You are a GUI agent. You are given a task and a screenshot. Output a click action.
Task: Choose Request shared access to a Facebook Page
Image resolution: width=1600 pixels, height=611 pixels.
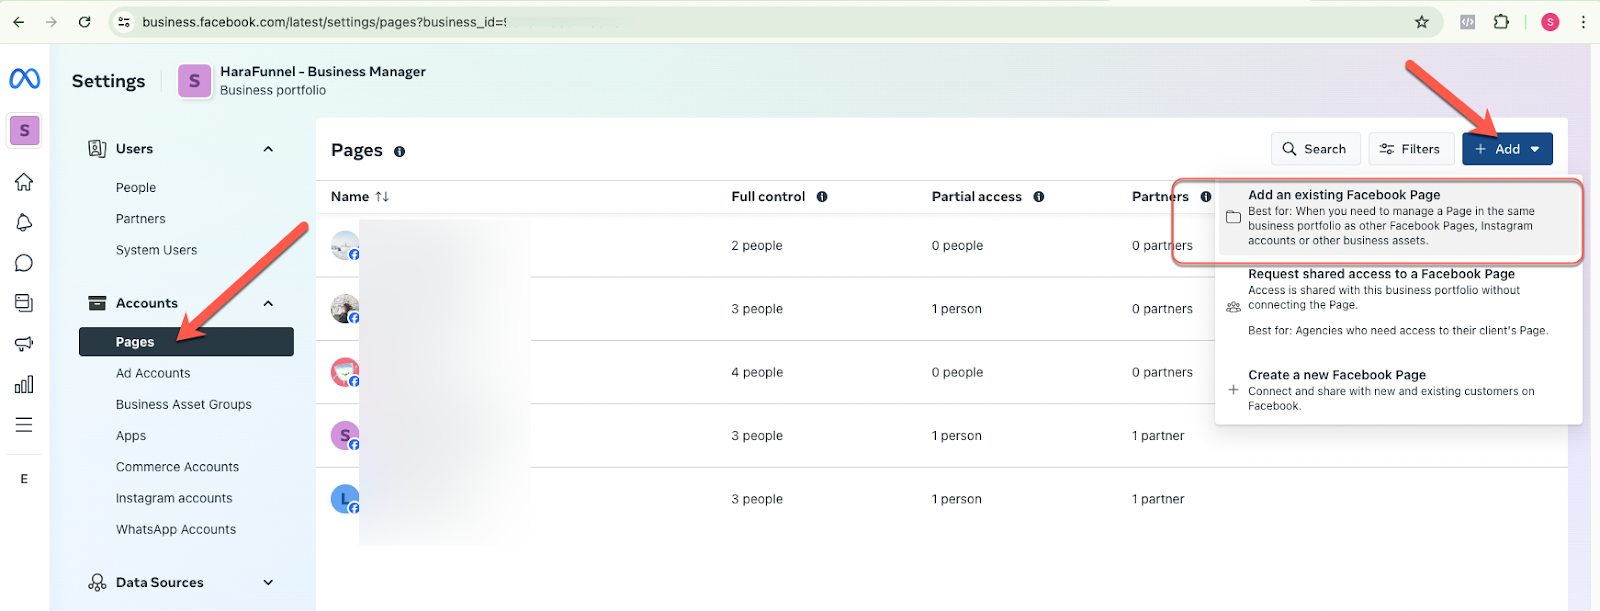tap(1380, 274)
